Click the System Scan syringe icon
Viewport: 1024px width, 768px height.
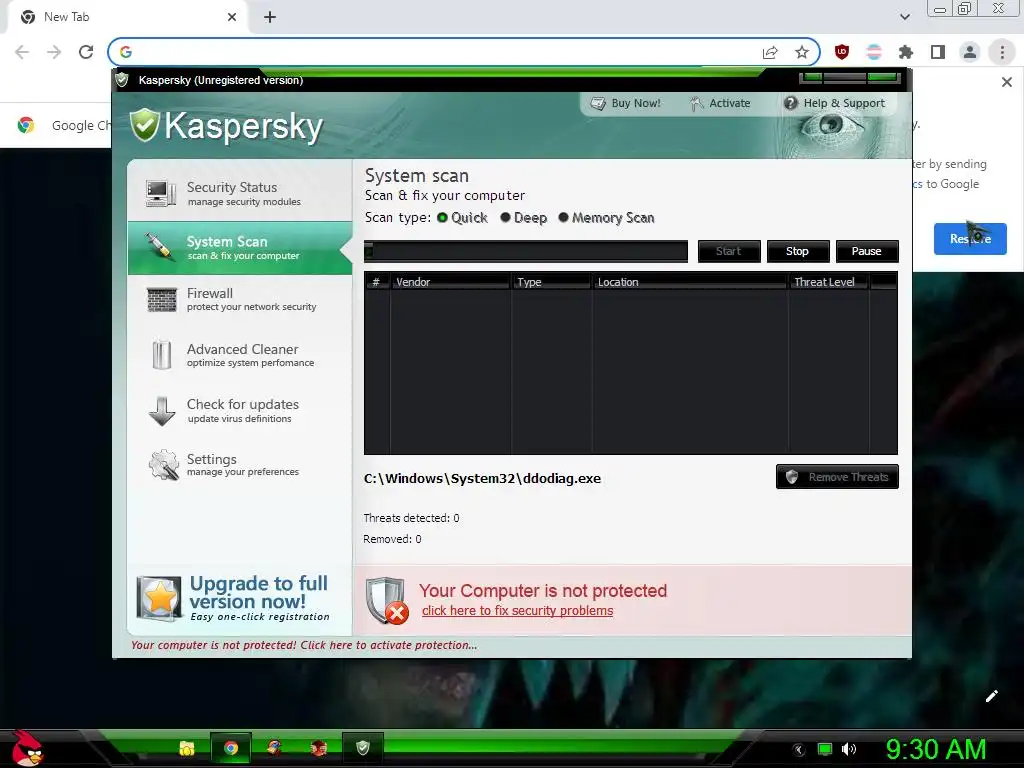pos(159,247)
